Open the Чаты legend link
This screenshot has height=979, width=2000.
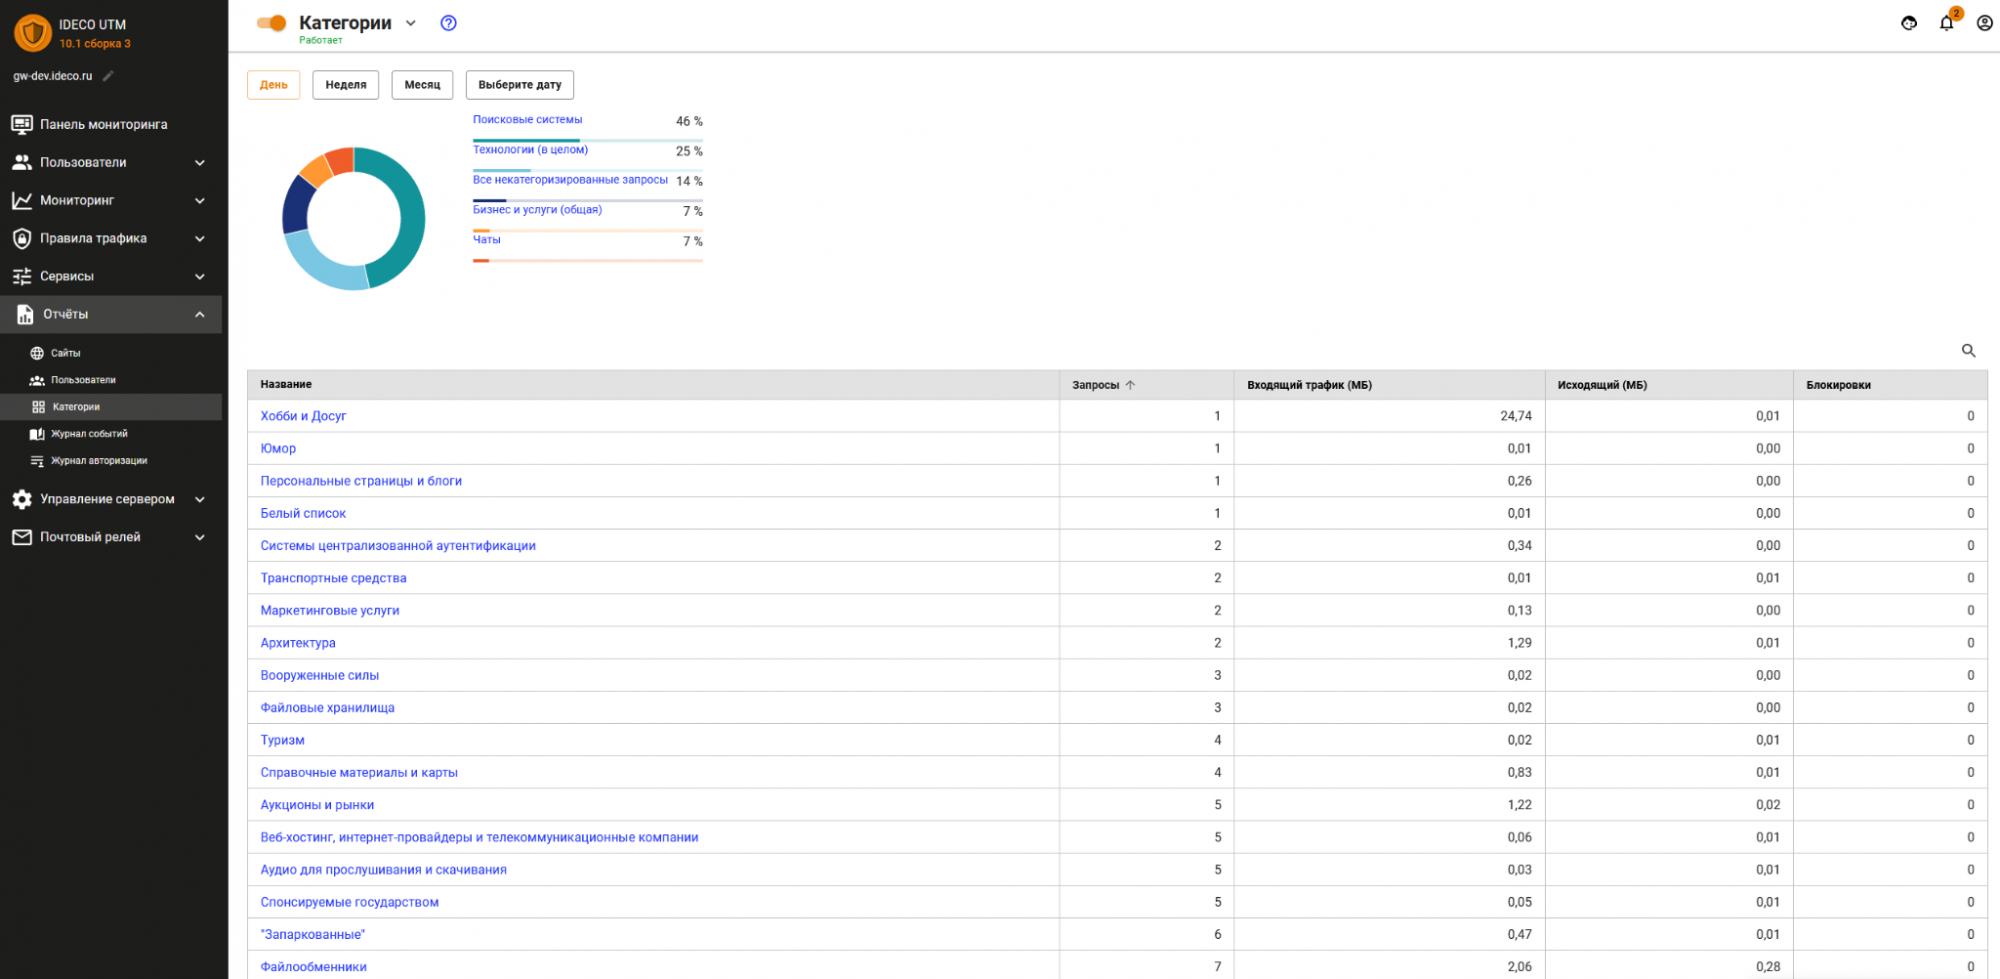tap(487, 240)
